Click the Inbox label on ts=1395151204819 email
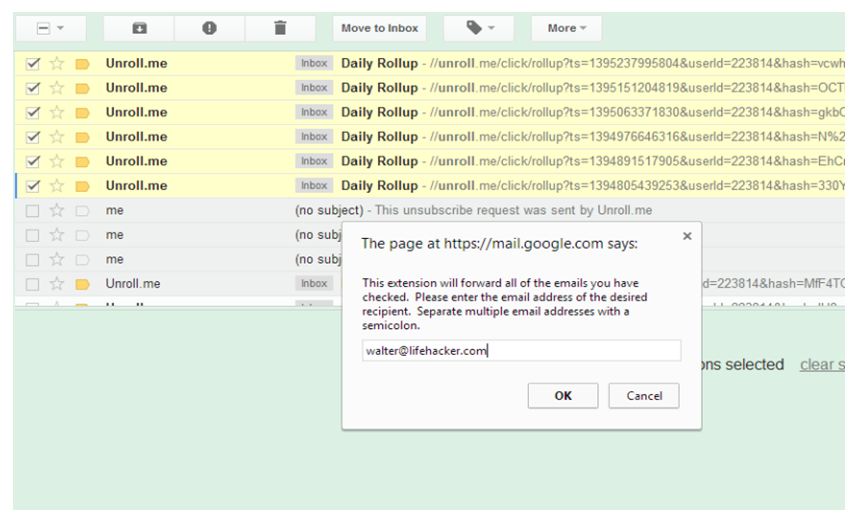 (x=314, y=87)
